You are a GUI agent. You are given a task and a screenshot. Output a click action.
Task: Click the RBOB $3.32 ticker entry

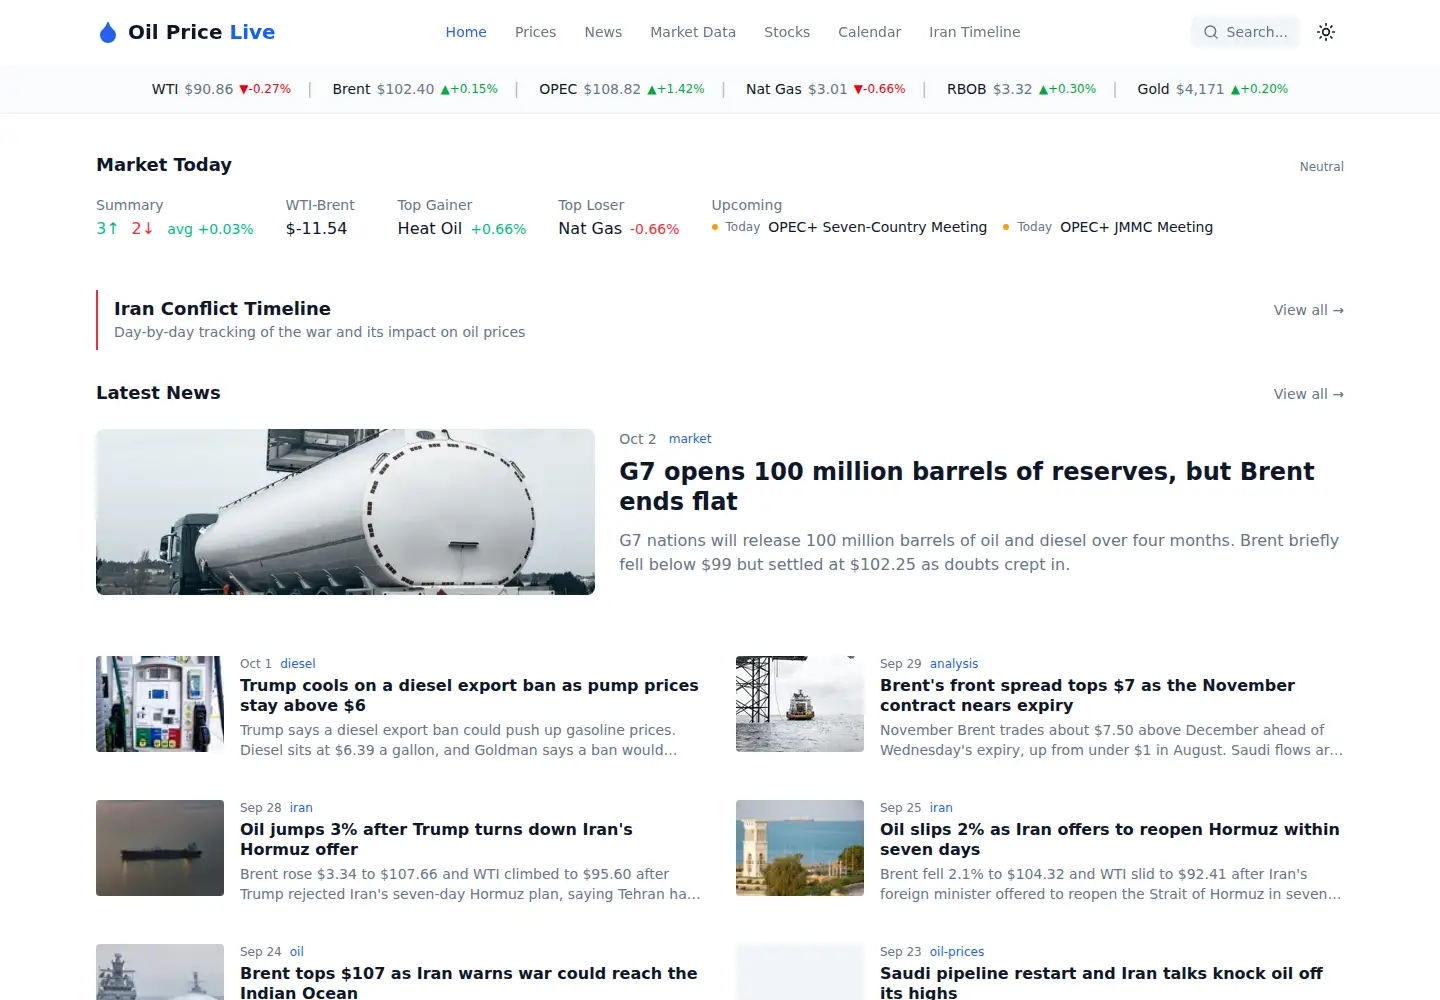pyautogui.click(x=1021, y=89)
